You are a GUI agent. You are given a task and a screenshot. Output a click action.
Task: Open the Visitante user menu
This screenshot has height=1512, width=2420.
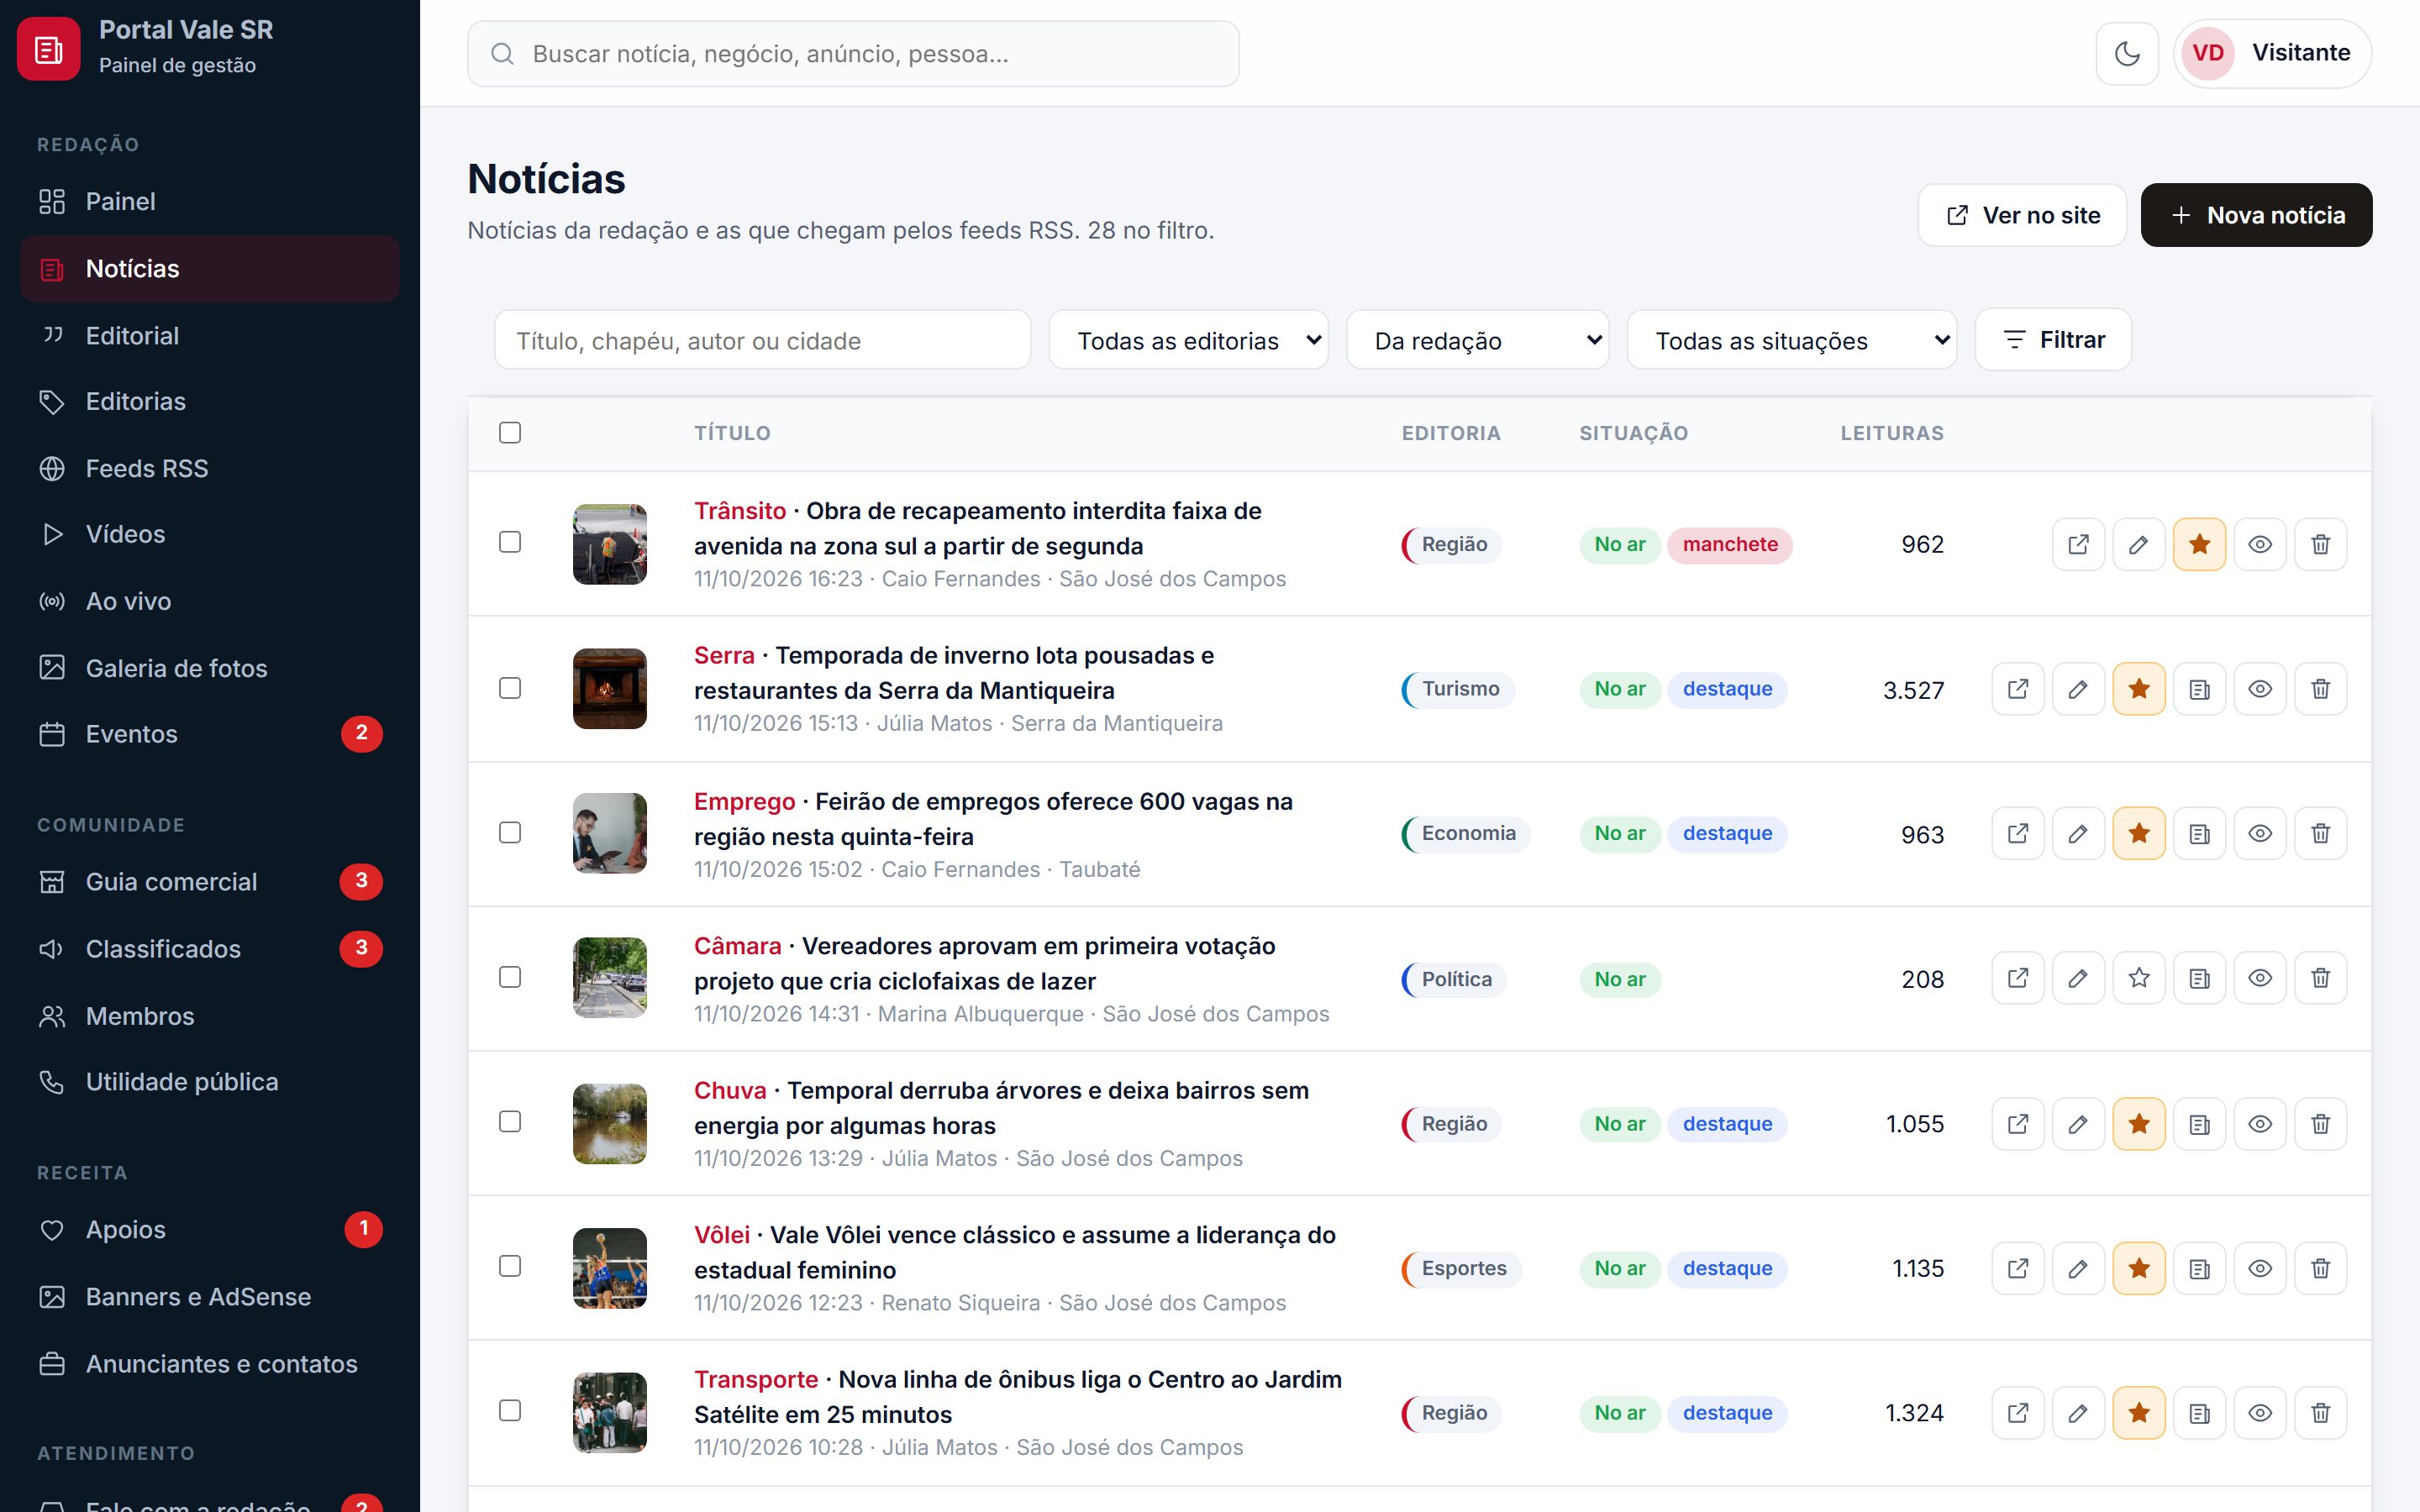pyautogui.click(x=2272, y=53)
